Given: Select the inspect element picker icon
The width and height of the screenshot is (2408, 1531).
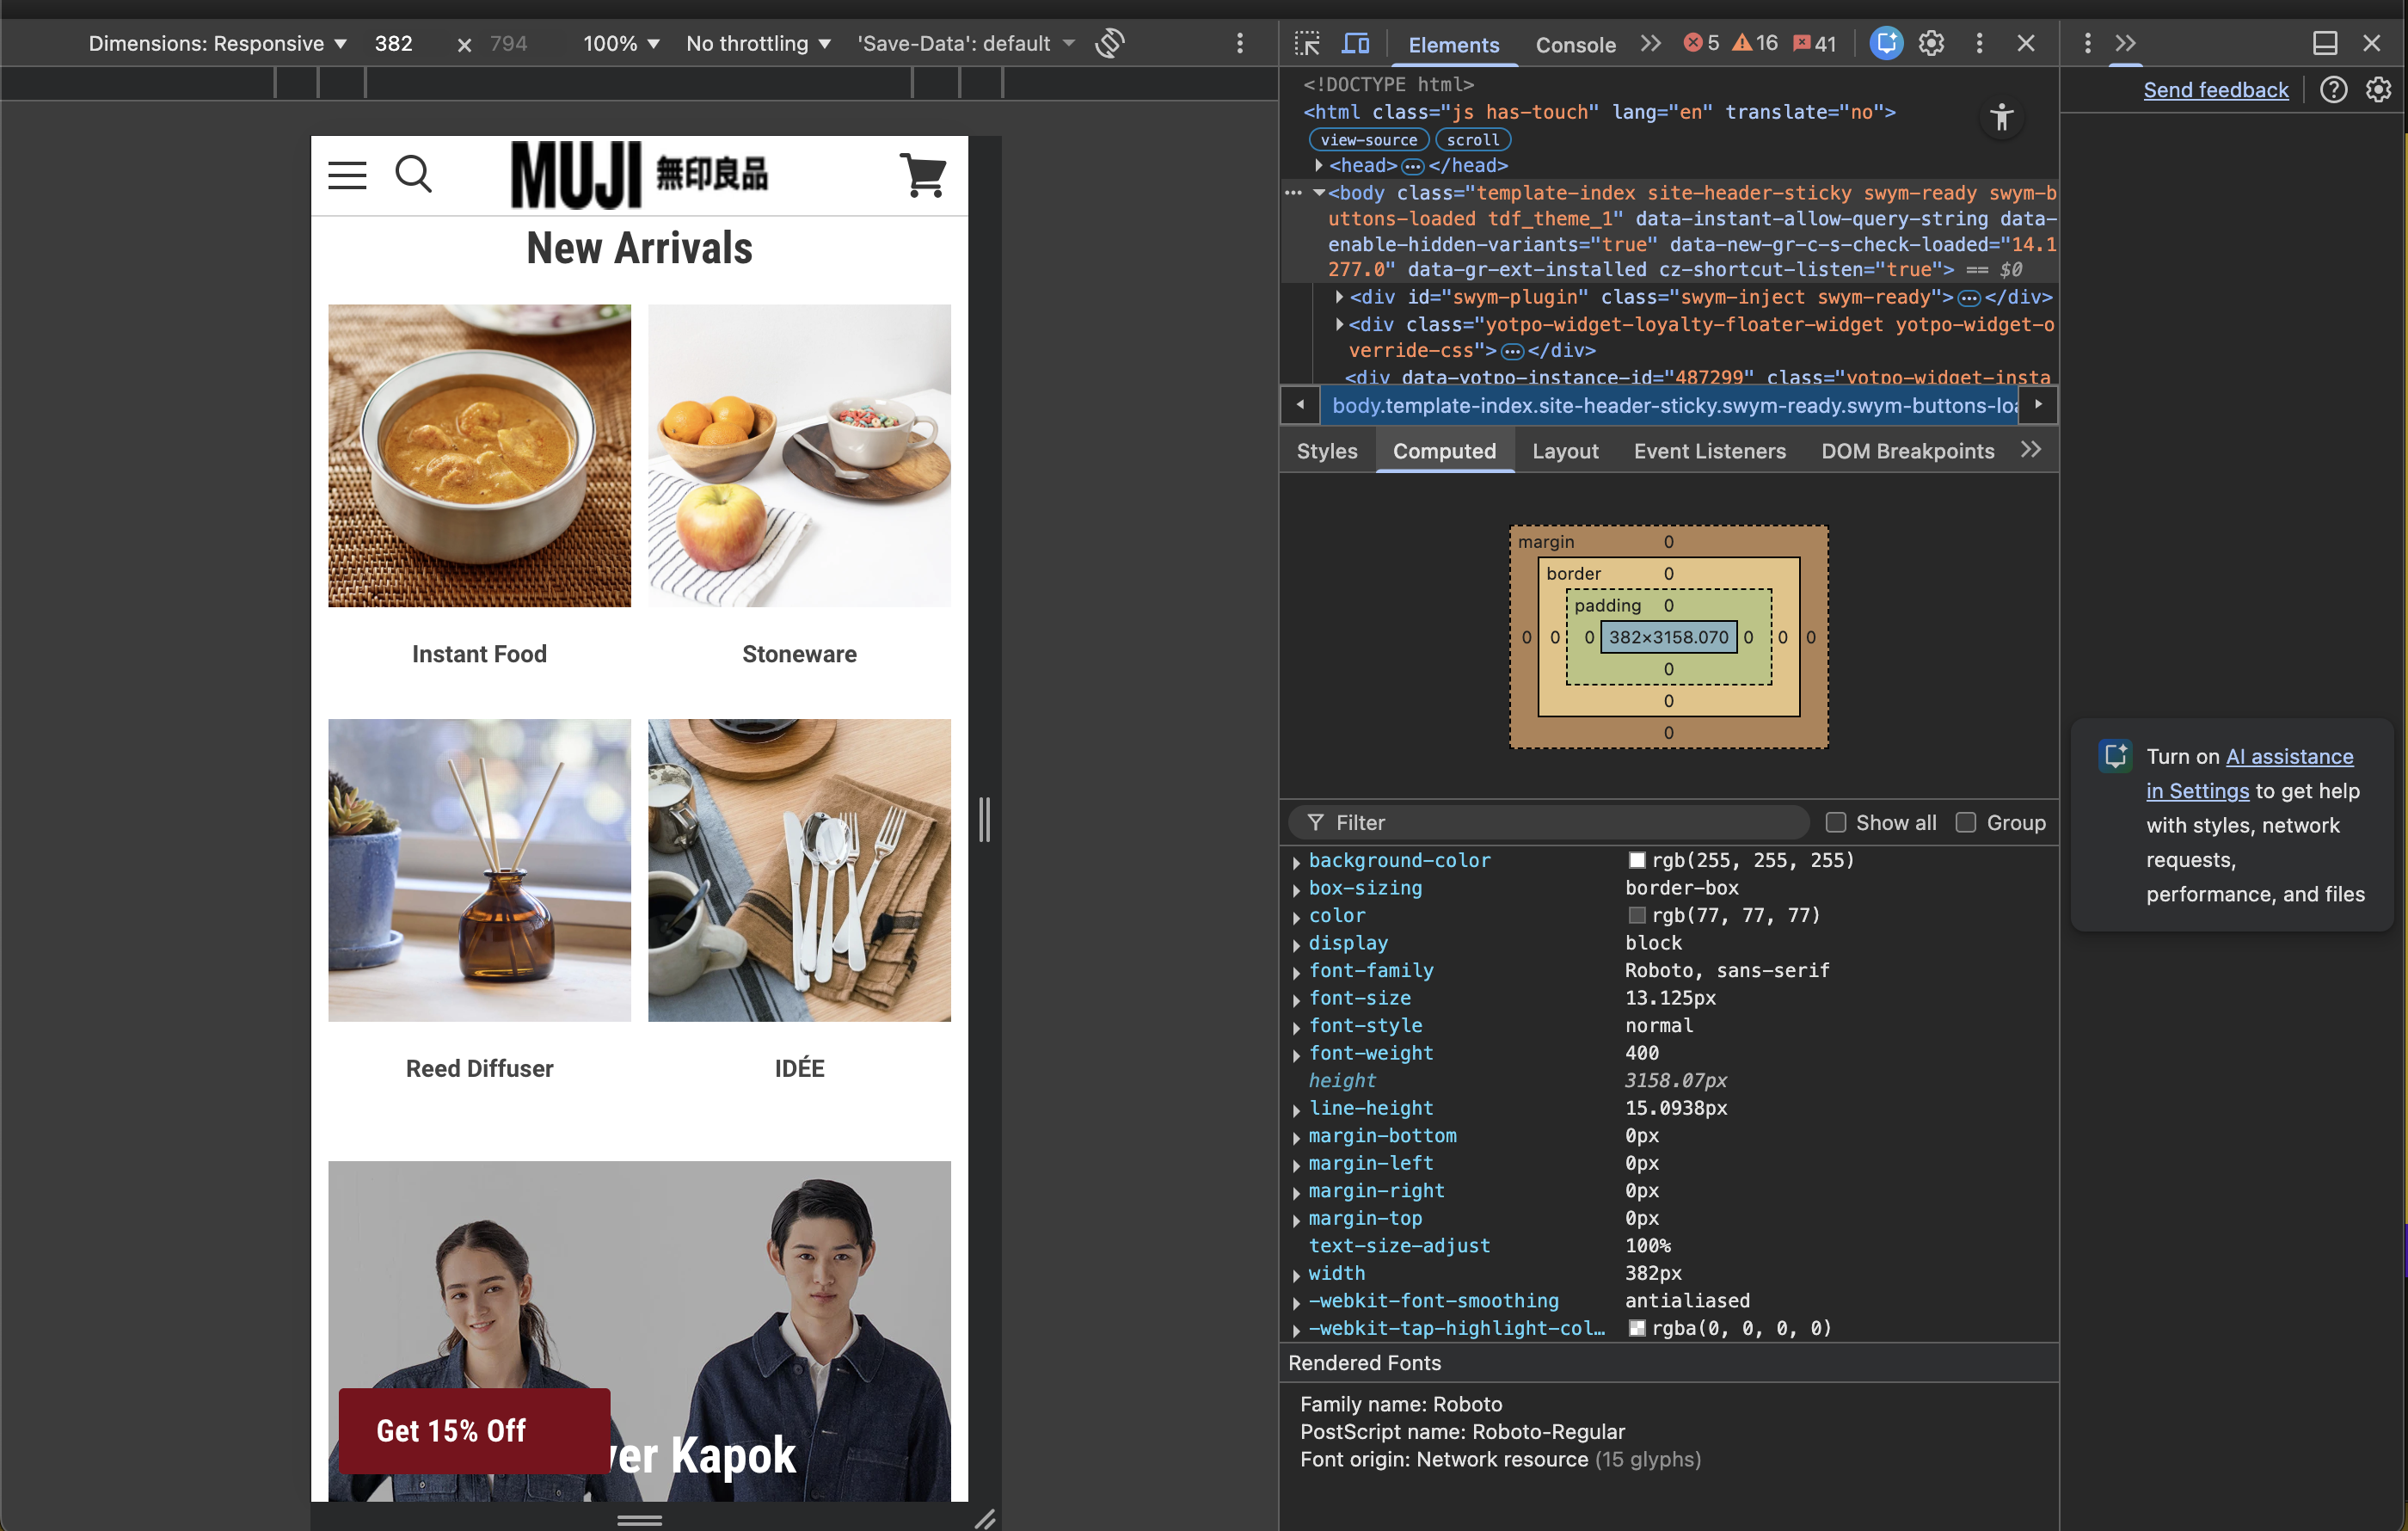Looking at the screenshot, I should [1307, 43].
